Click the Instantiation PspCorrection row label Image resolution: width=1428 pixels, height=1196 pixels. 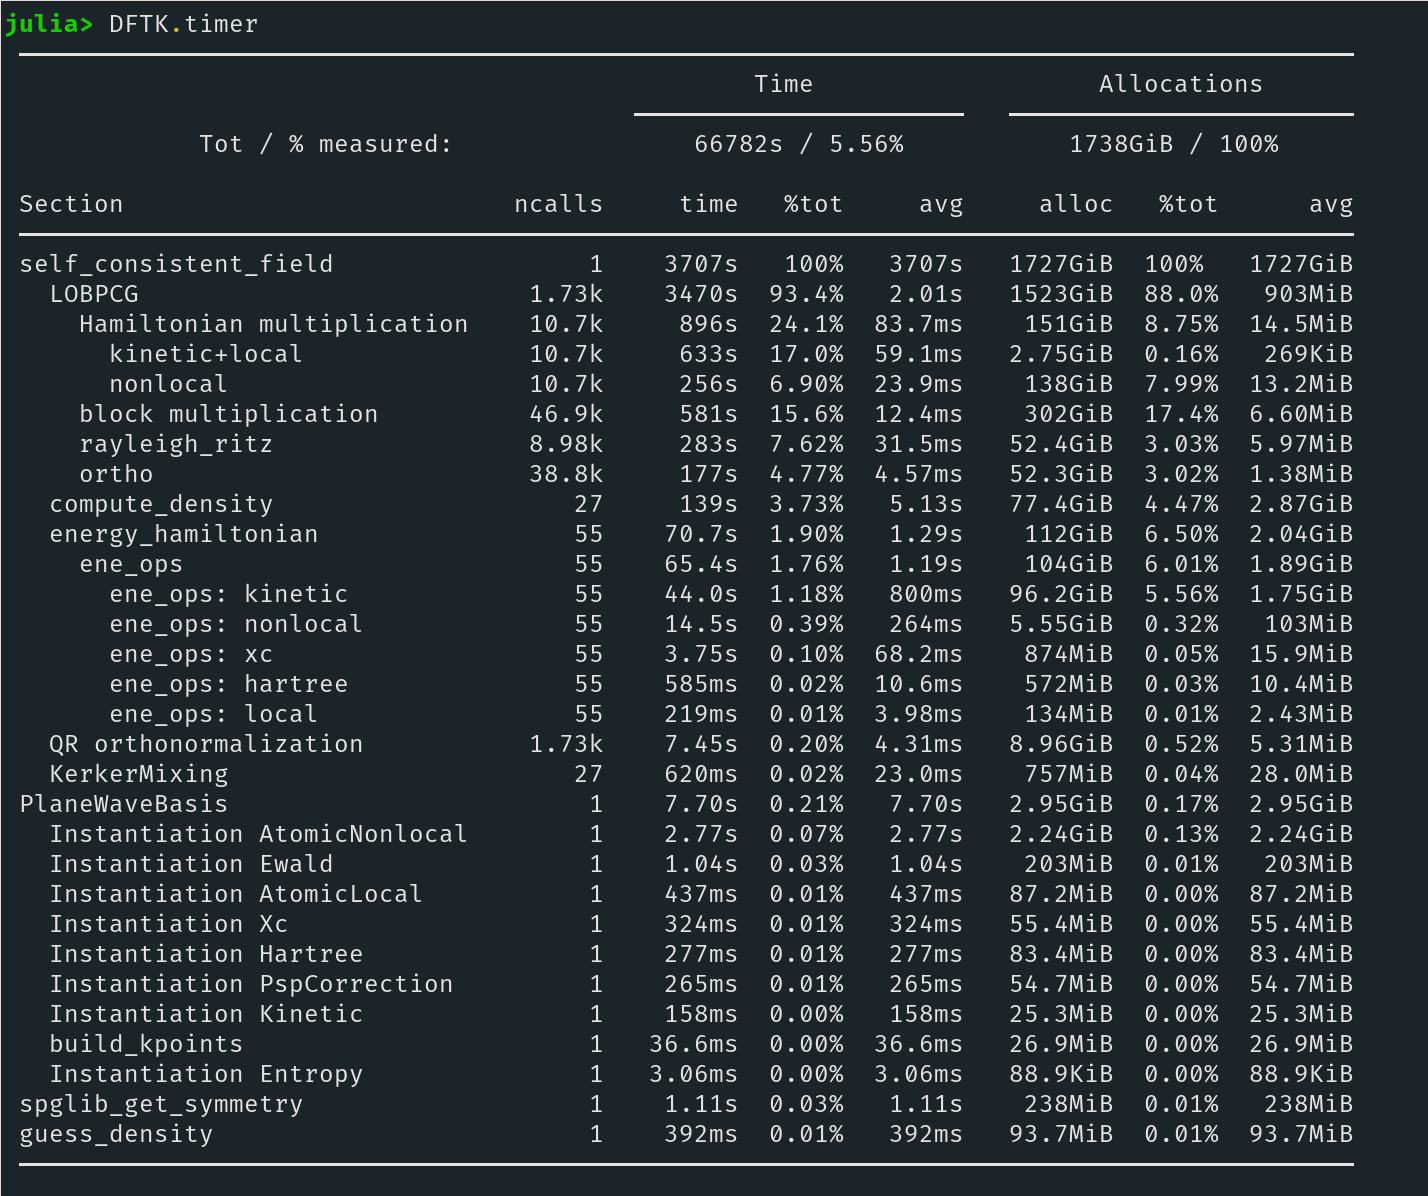(x=251, y=984)
